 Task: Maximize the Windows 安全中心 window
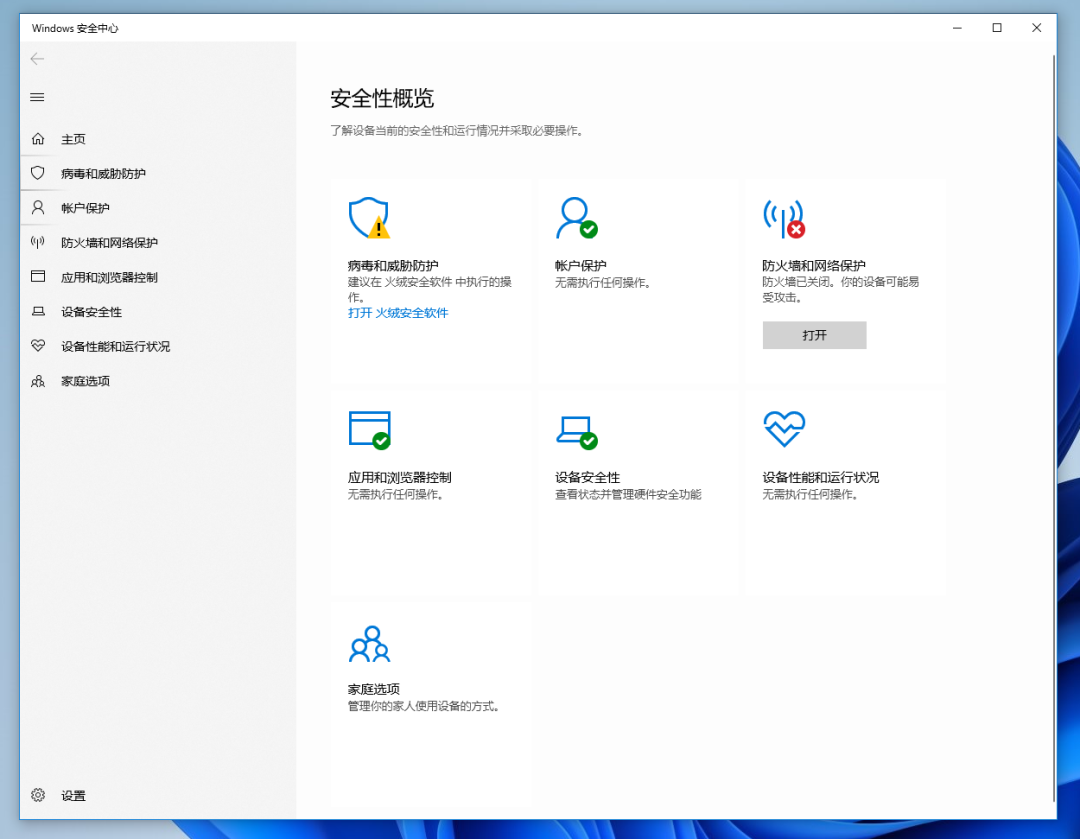997,28
